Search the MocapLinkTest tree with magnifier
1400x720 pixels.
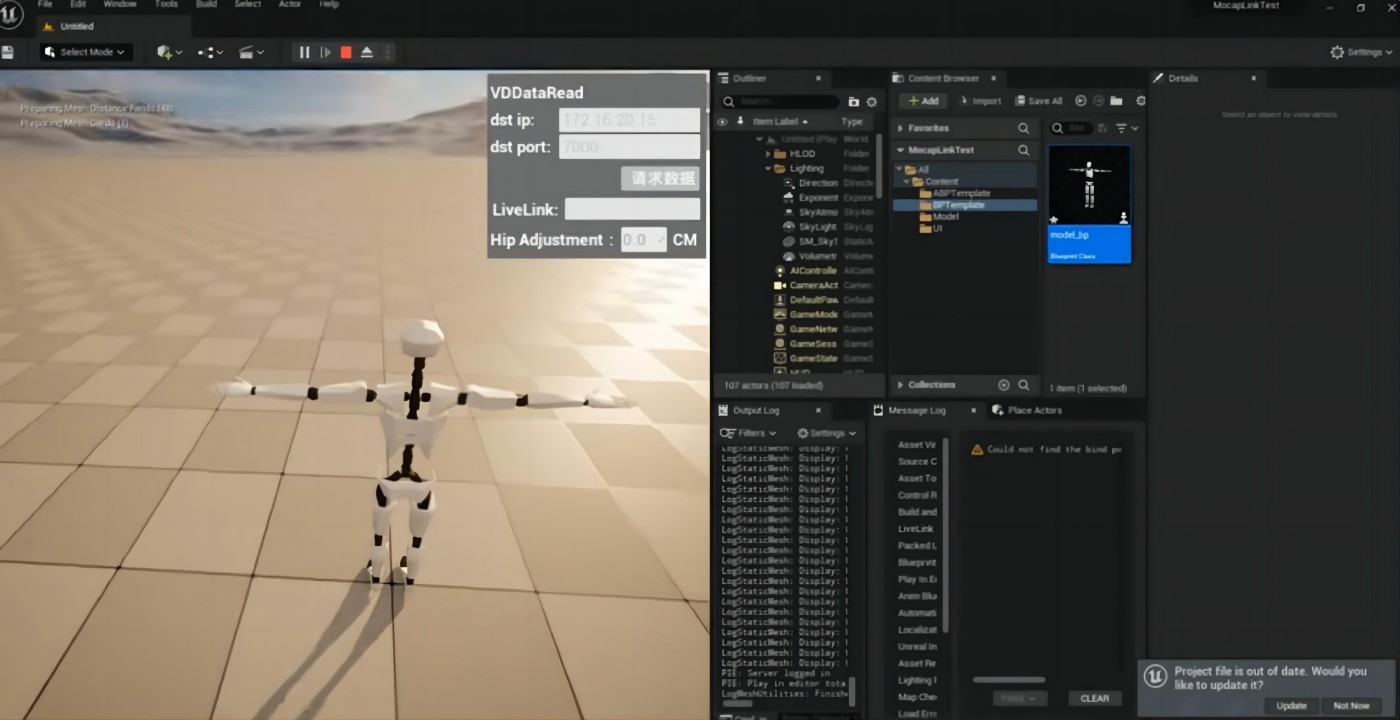pos(1023,150)
